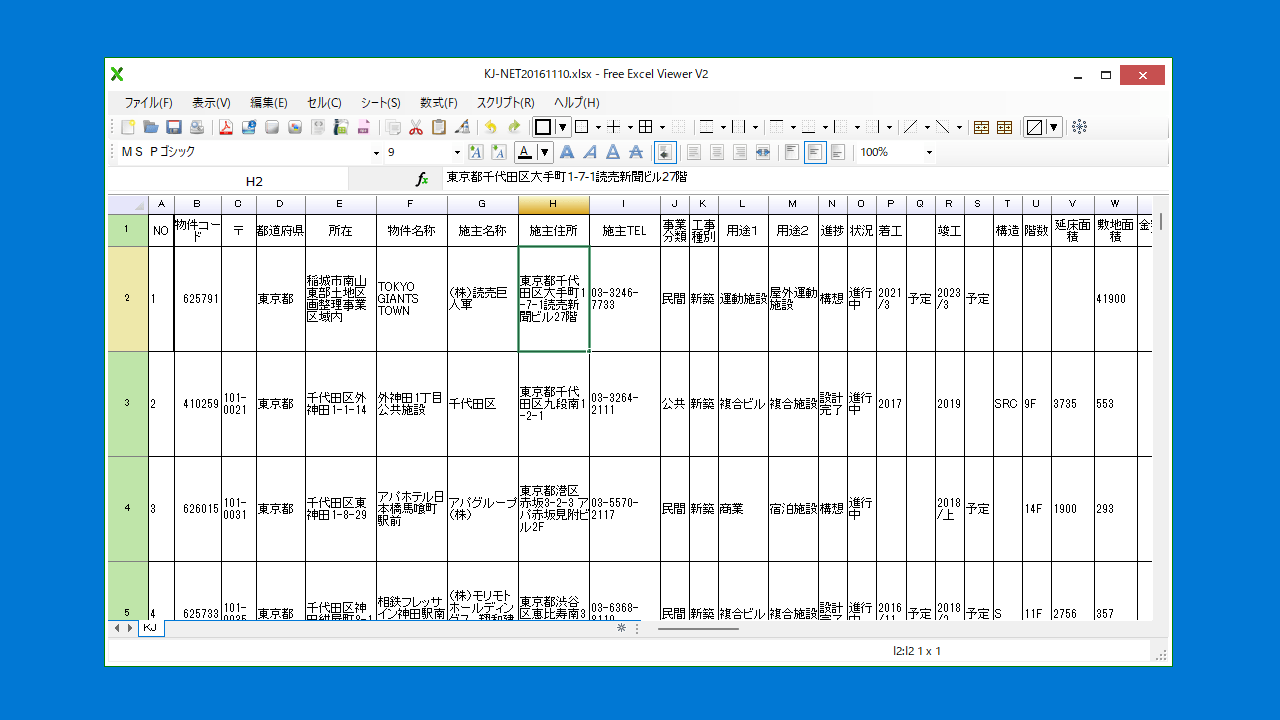The width and height of the screenshot is (1280, 720).
Task: Decrease font size with the shrink-A icon
Action: click(x=498, y=152)
